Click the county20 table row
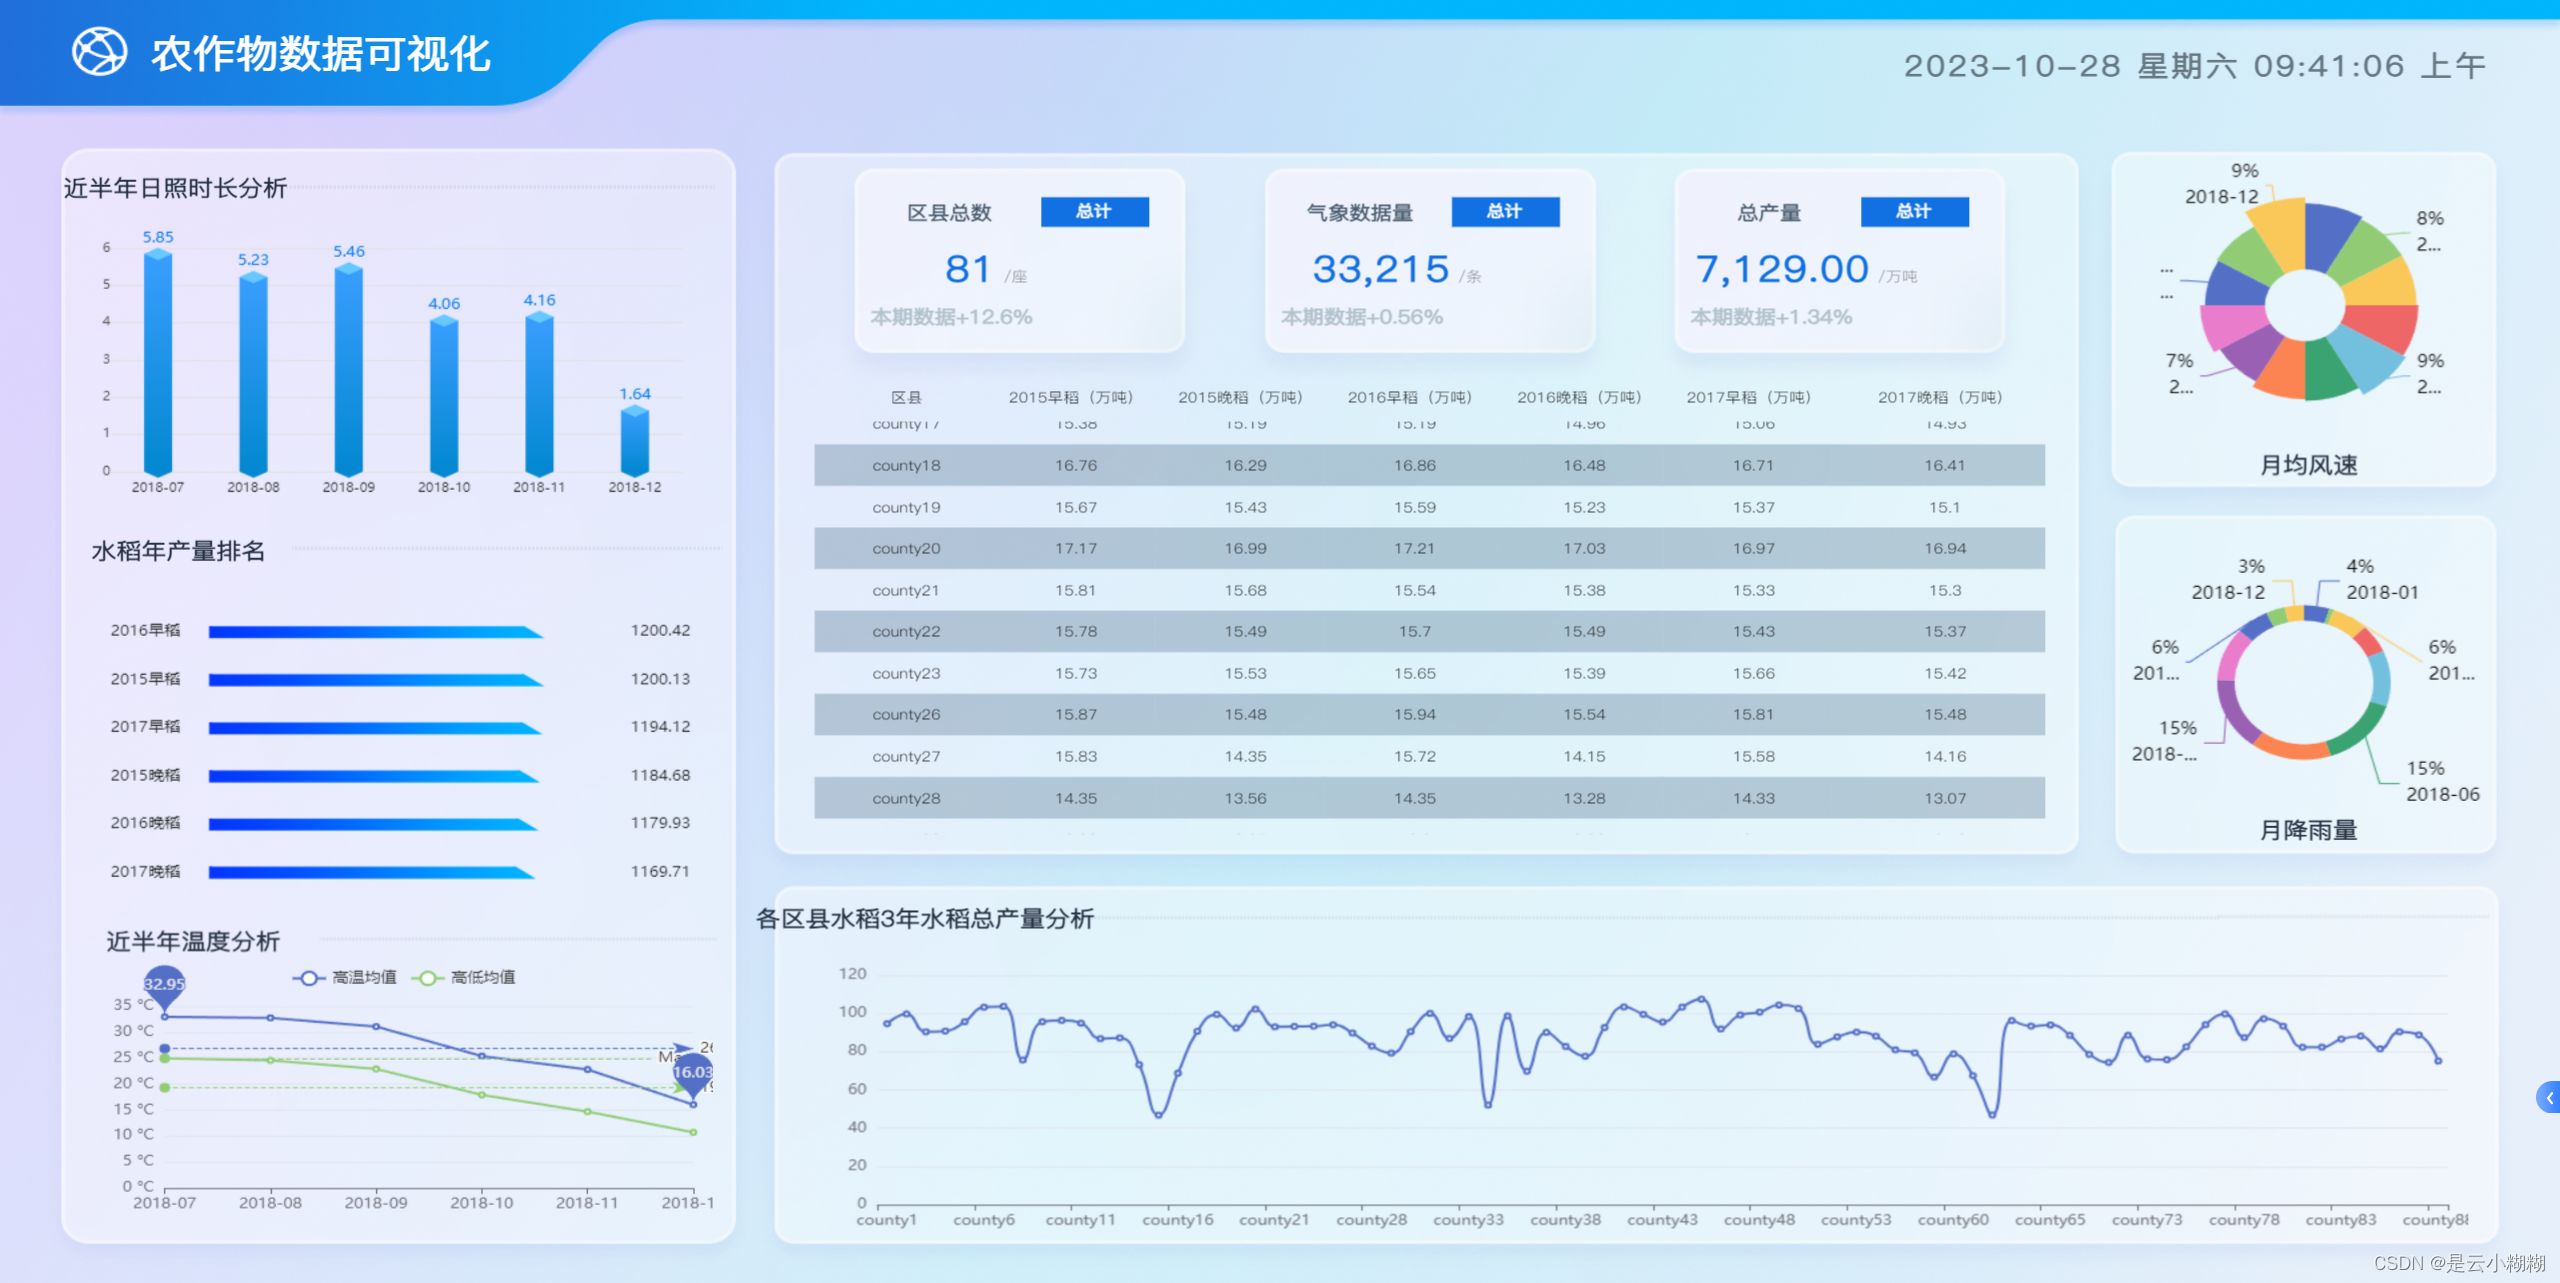This screenshot has width=2560, height=1283. (1428, 548)
